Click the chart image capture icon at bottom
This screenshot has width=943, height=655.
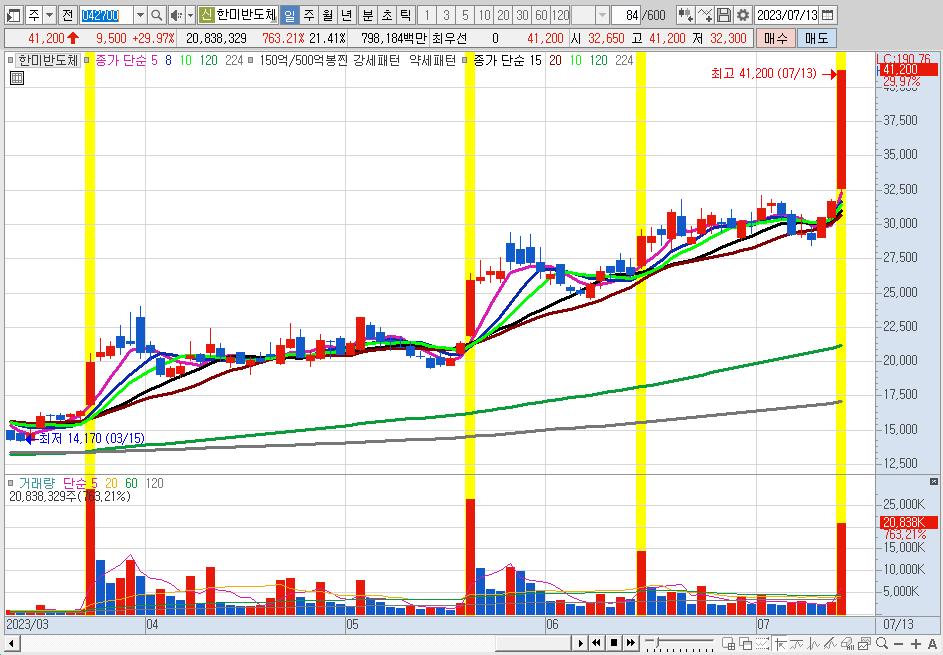(865, 643)
